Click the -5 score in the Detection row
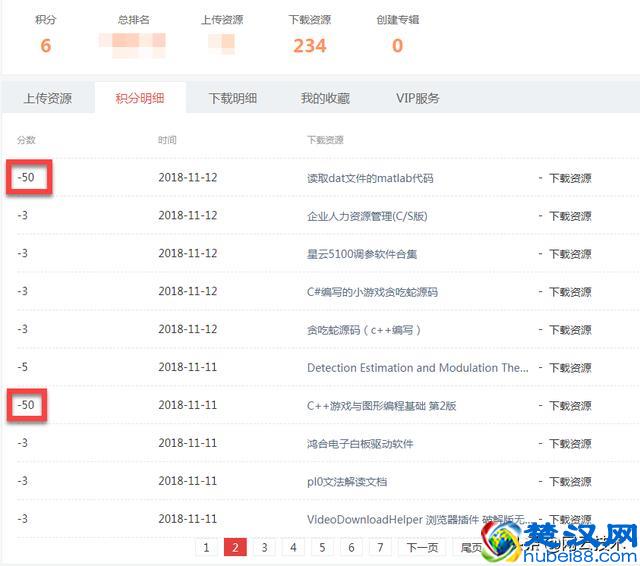The image size is (640, 566). pos(22,367)
